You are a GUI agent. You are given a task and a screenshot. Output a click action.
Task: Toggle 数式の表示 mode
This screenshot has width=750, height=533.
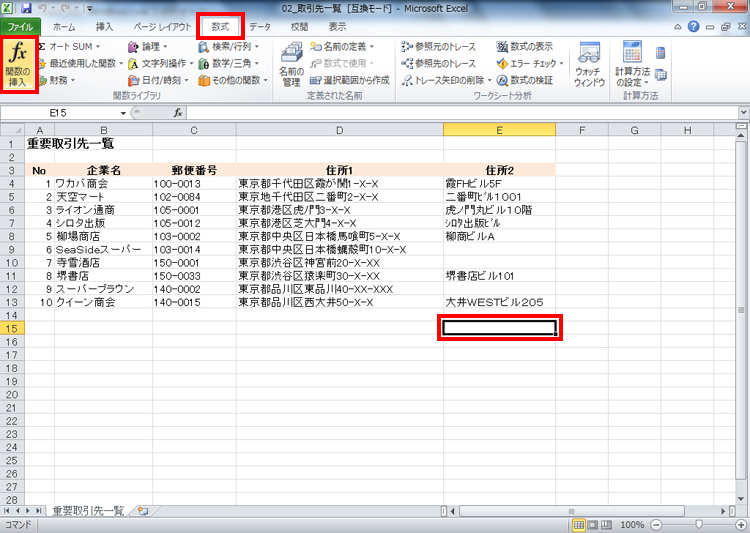point(525,46)
